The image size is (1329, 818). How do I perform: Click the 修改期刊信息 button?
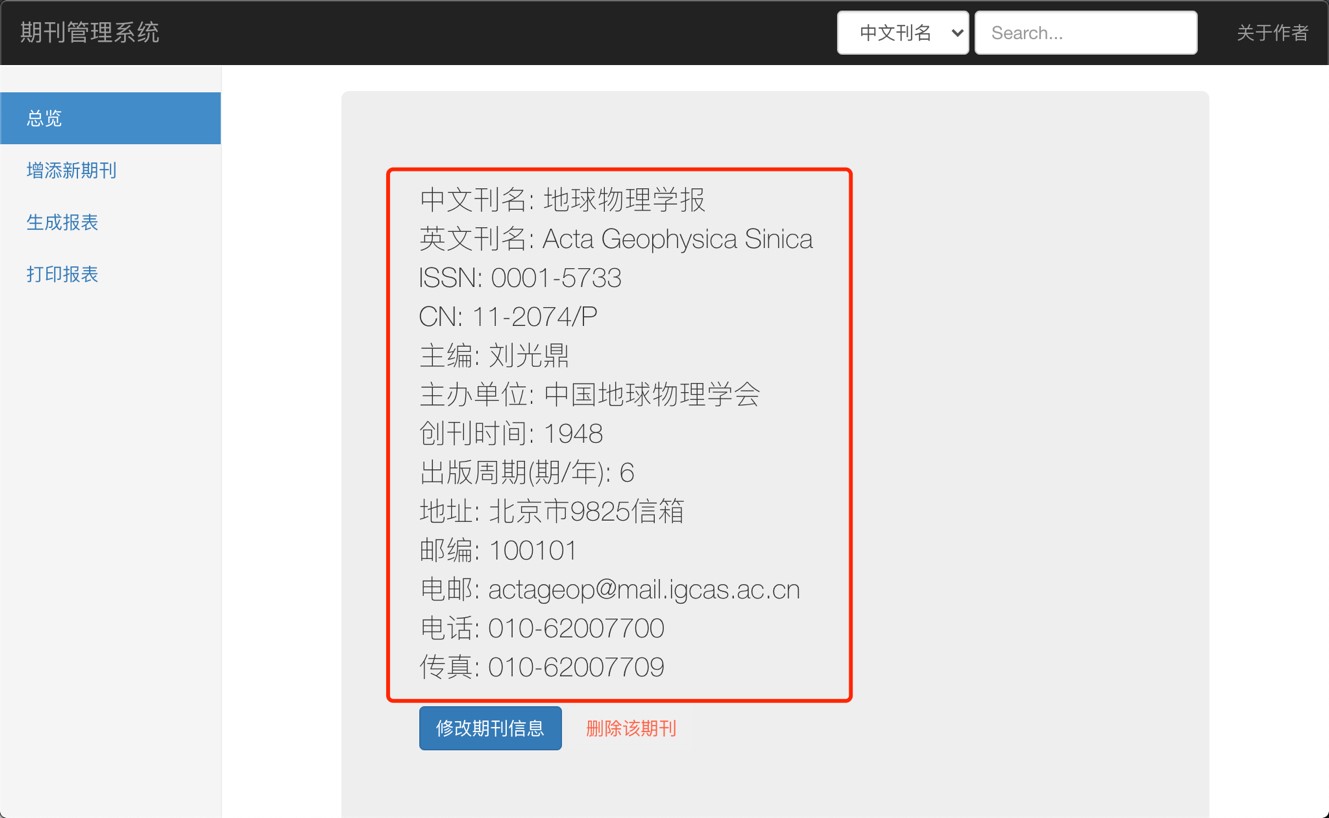[x=490, y=728]
